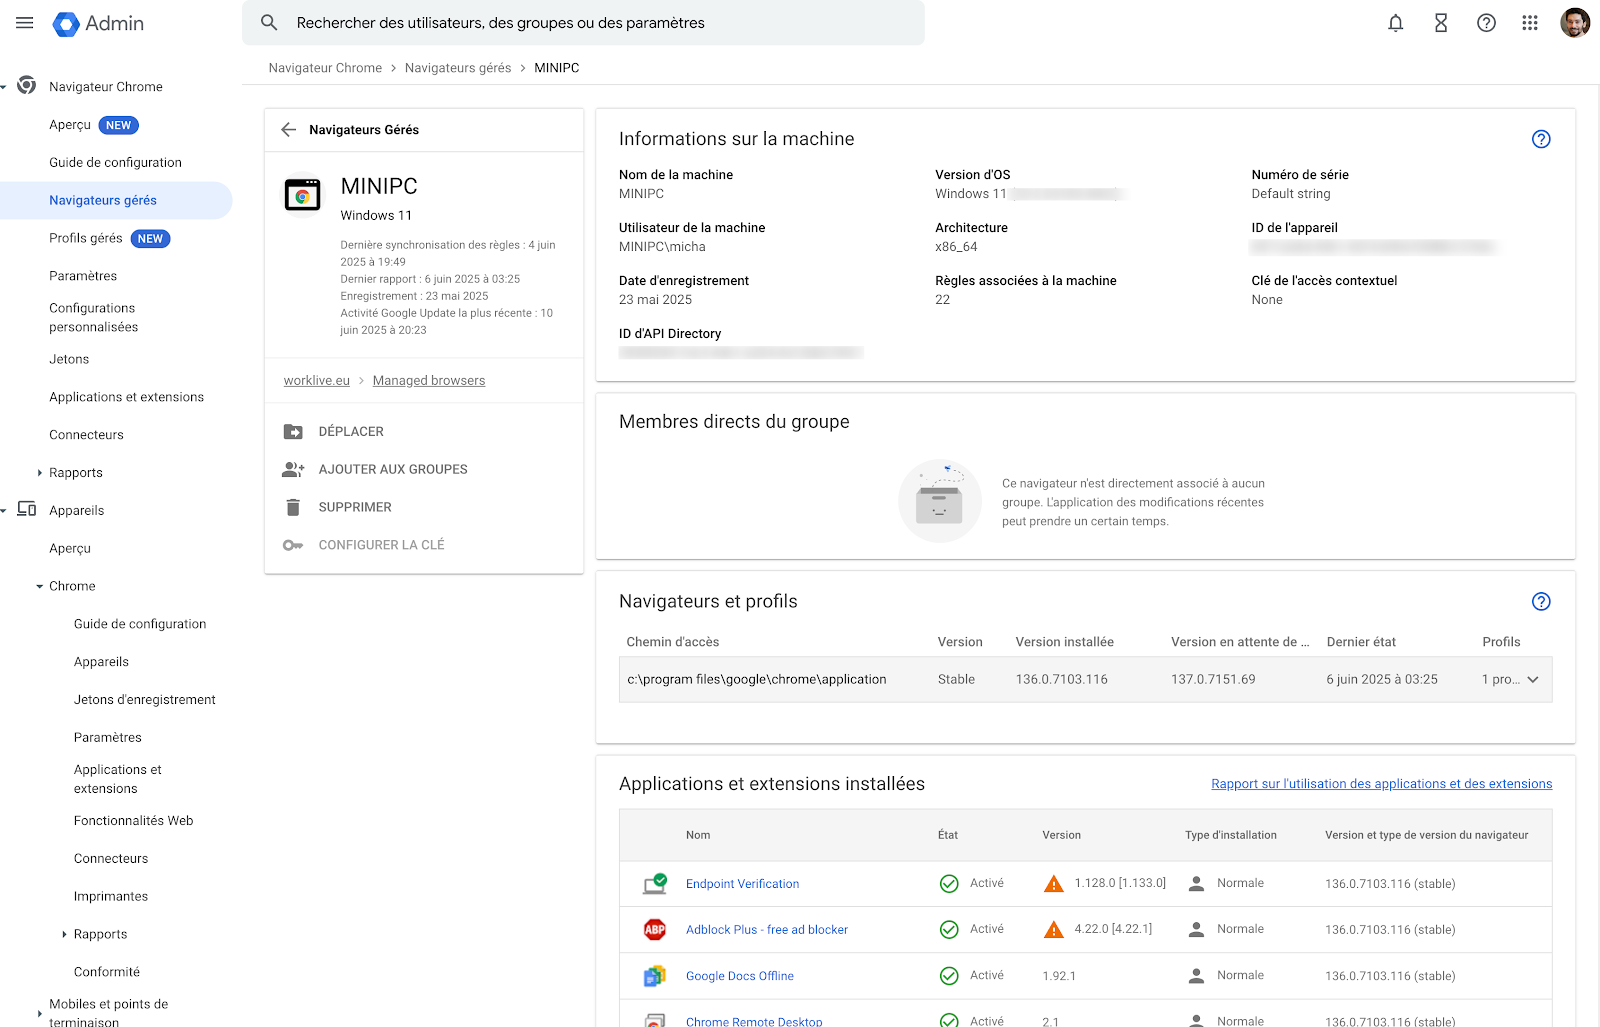Click the SUPPRIMER trash icon
The width and height of the screenshot is (1600, 1027).
click(x=293, y=507)
